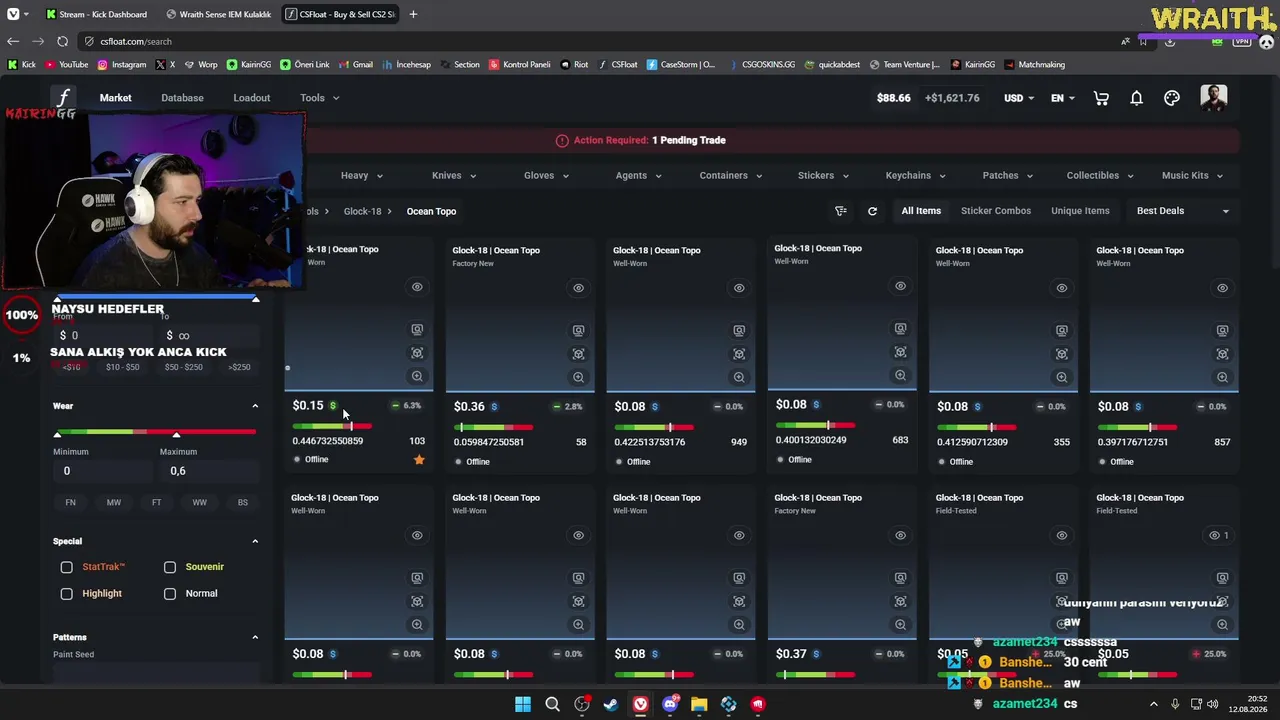Open the Best Deals sort dropdown
The width and height of the screenshot is (1280, 720).
click(1183, 211)
